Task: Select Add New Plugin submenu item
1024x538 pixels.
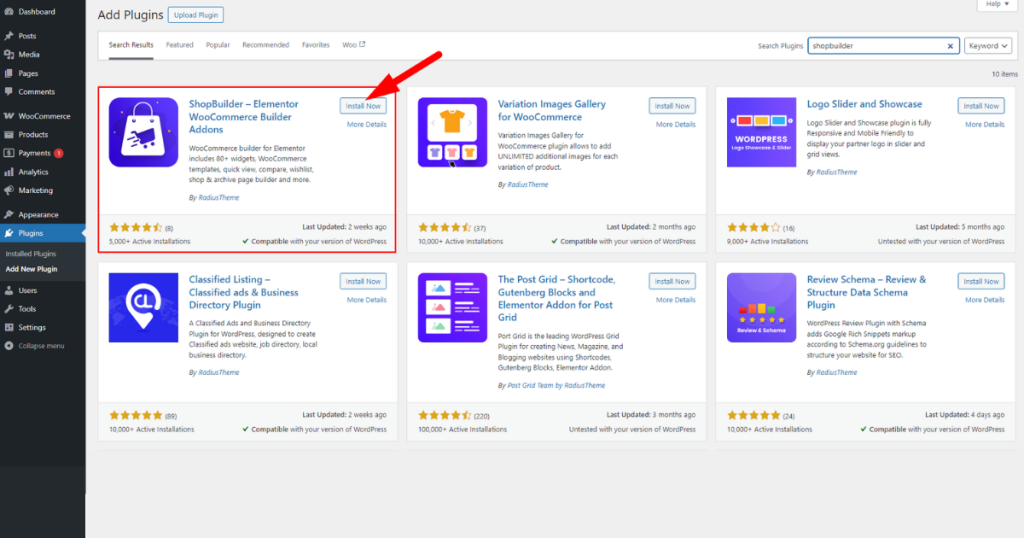Action: pyautogui.click(x=31, y=269)
